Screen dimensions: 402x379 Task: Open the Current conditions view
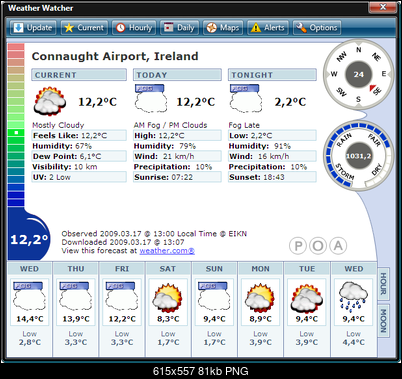(84, 28)
